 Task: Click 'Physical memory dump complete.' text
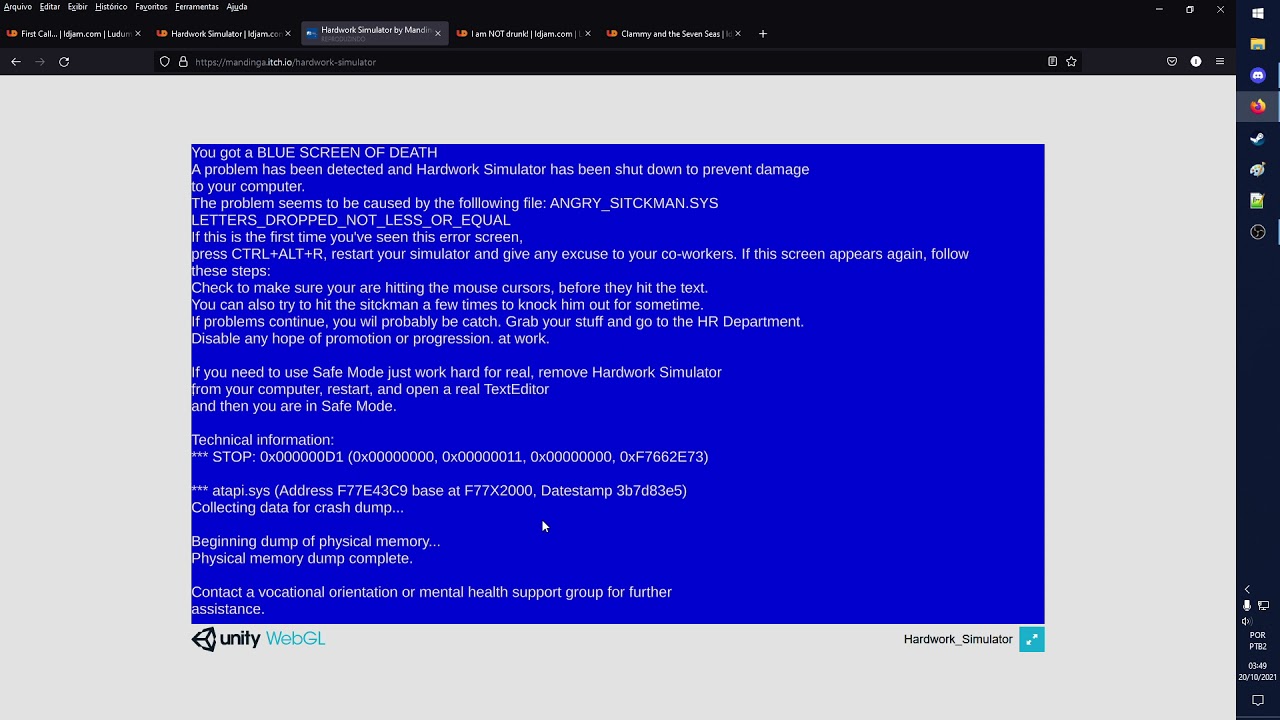(302, 558)
